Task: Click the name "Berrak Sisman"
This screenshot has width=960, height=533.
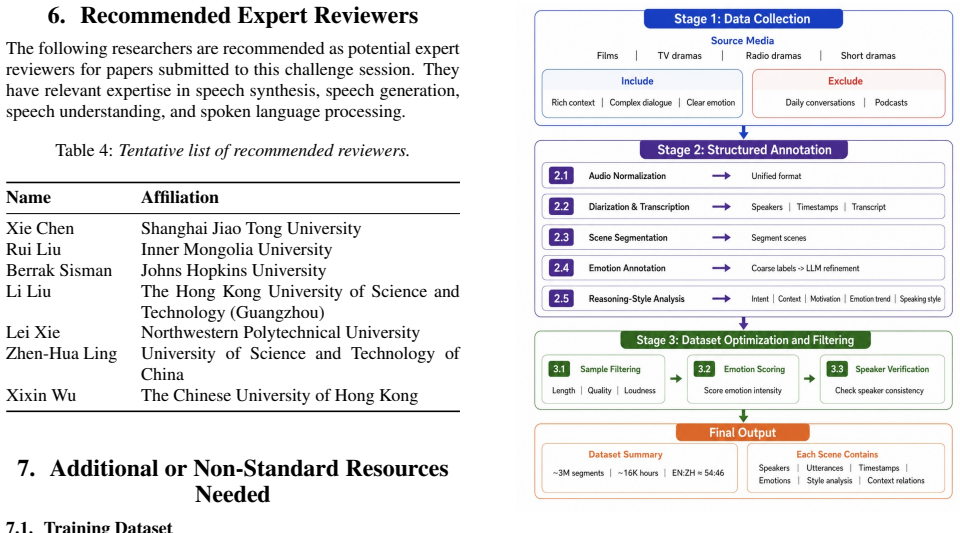Action: (59, 270)
